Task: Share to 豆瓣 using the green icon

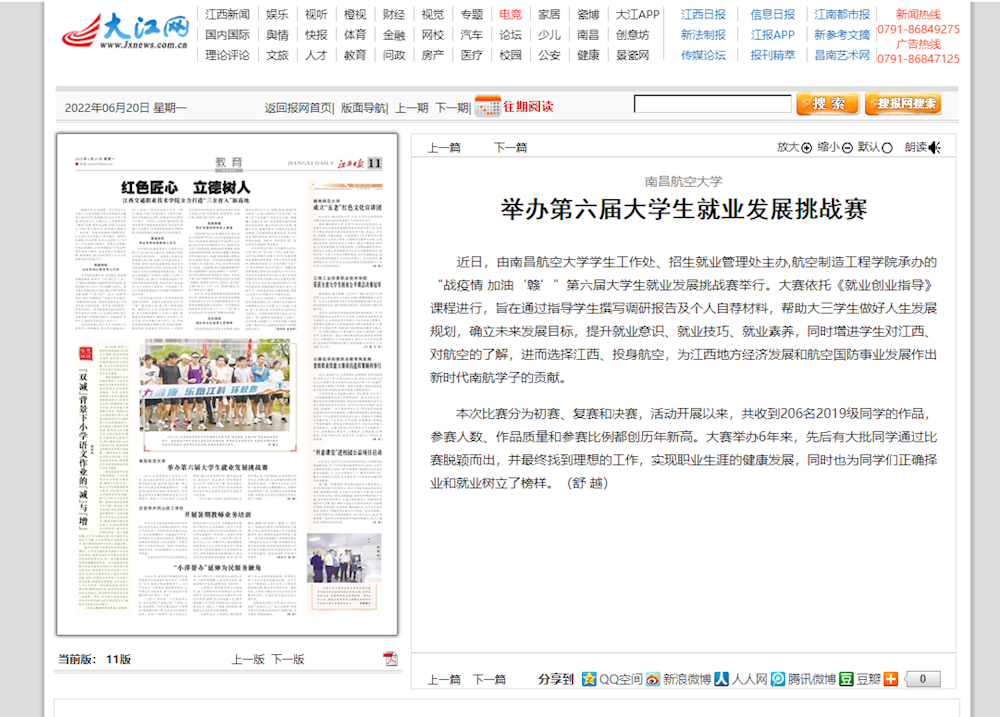Action: tap(846, 679)
